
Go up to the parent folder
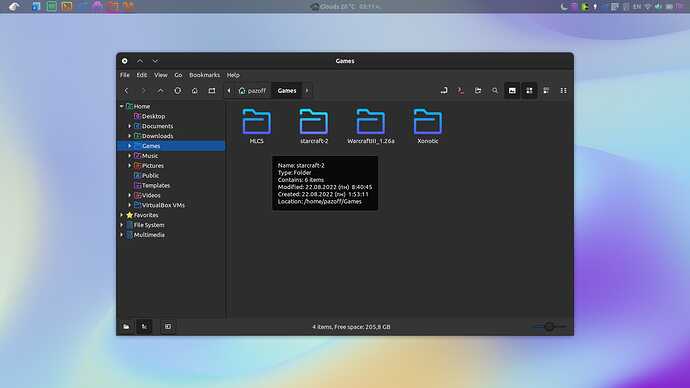coord(161,91)
